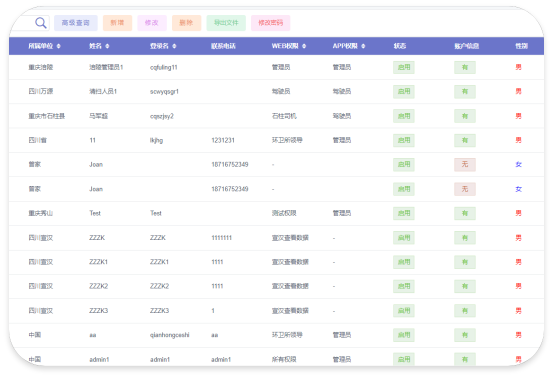Toggle sorting on the 登录名 column icon

(174, 46)
